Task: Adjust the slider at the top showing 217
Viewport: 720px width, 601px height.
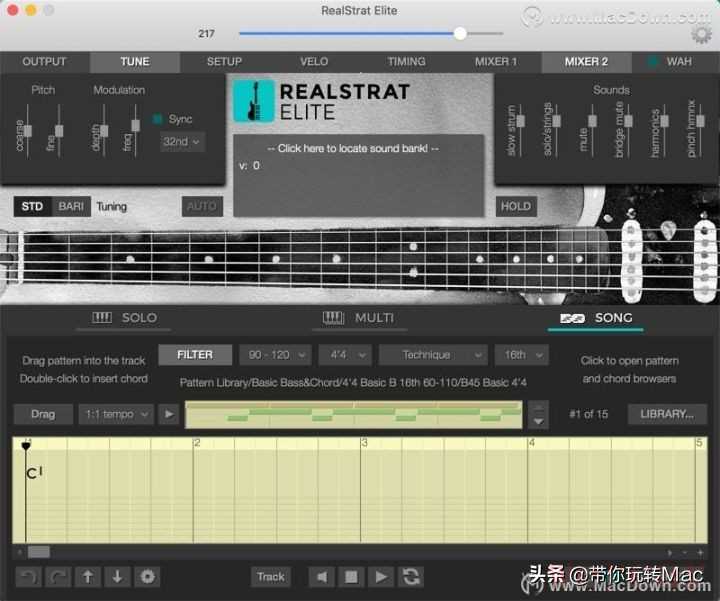Action: coord(460,33)
